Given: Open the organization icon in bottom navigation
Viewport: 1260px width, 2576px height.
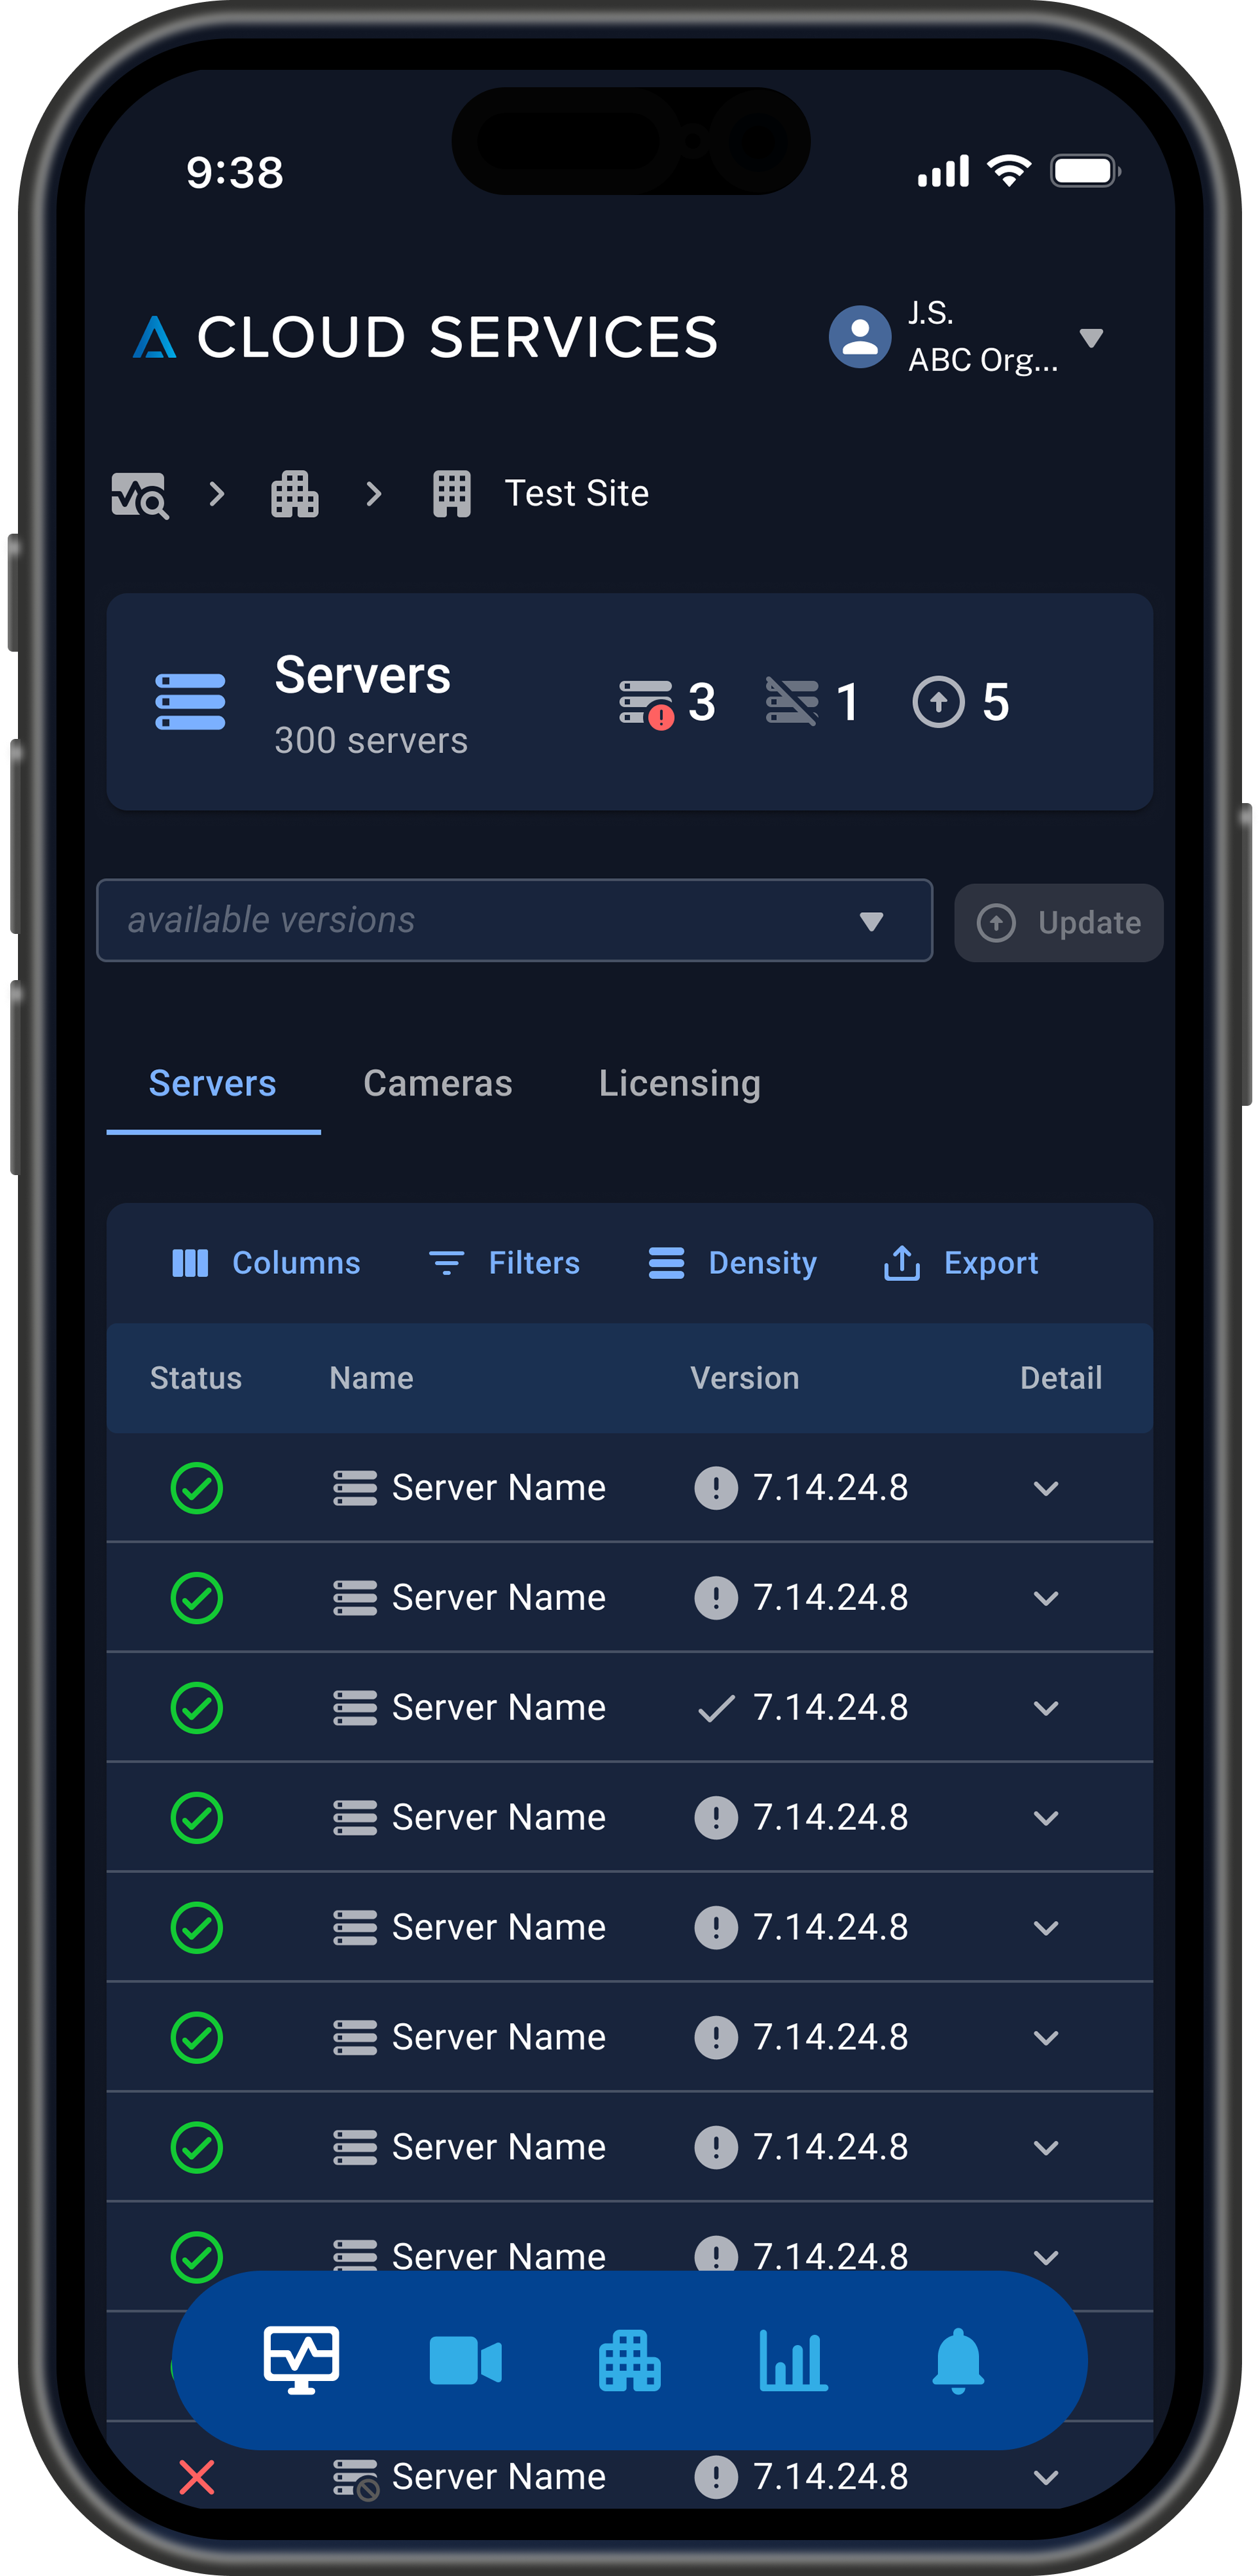Looking at the screenshot, I should [x=629, y=2361].
